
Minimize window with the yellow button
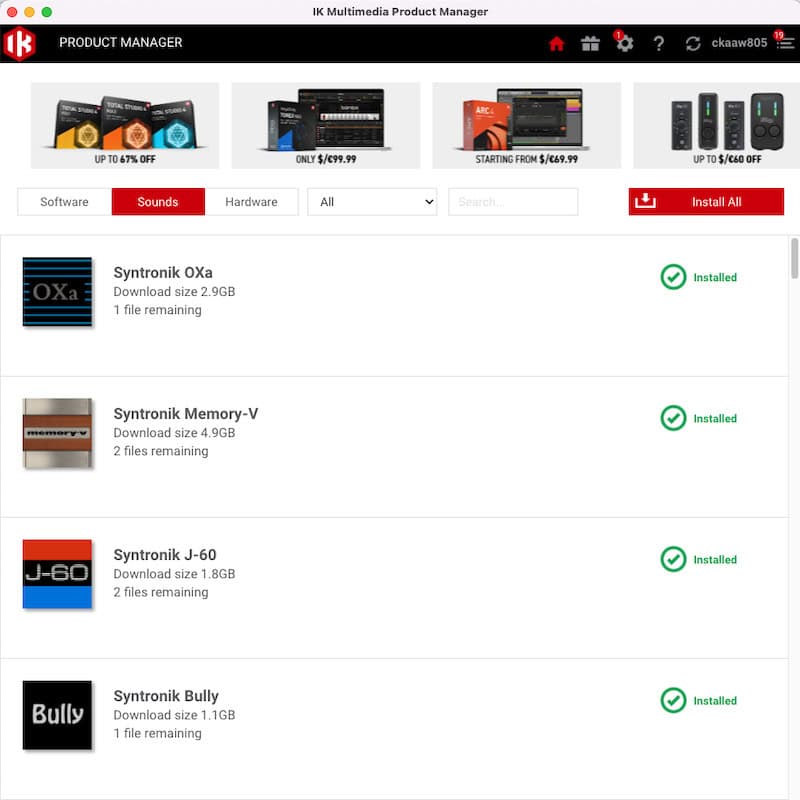pos(30,12)
